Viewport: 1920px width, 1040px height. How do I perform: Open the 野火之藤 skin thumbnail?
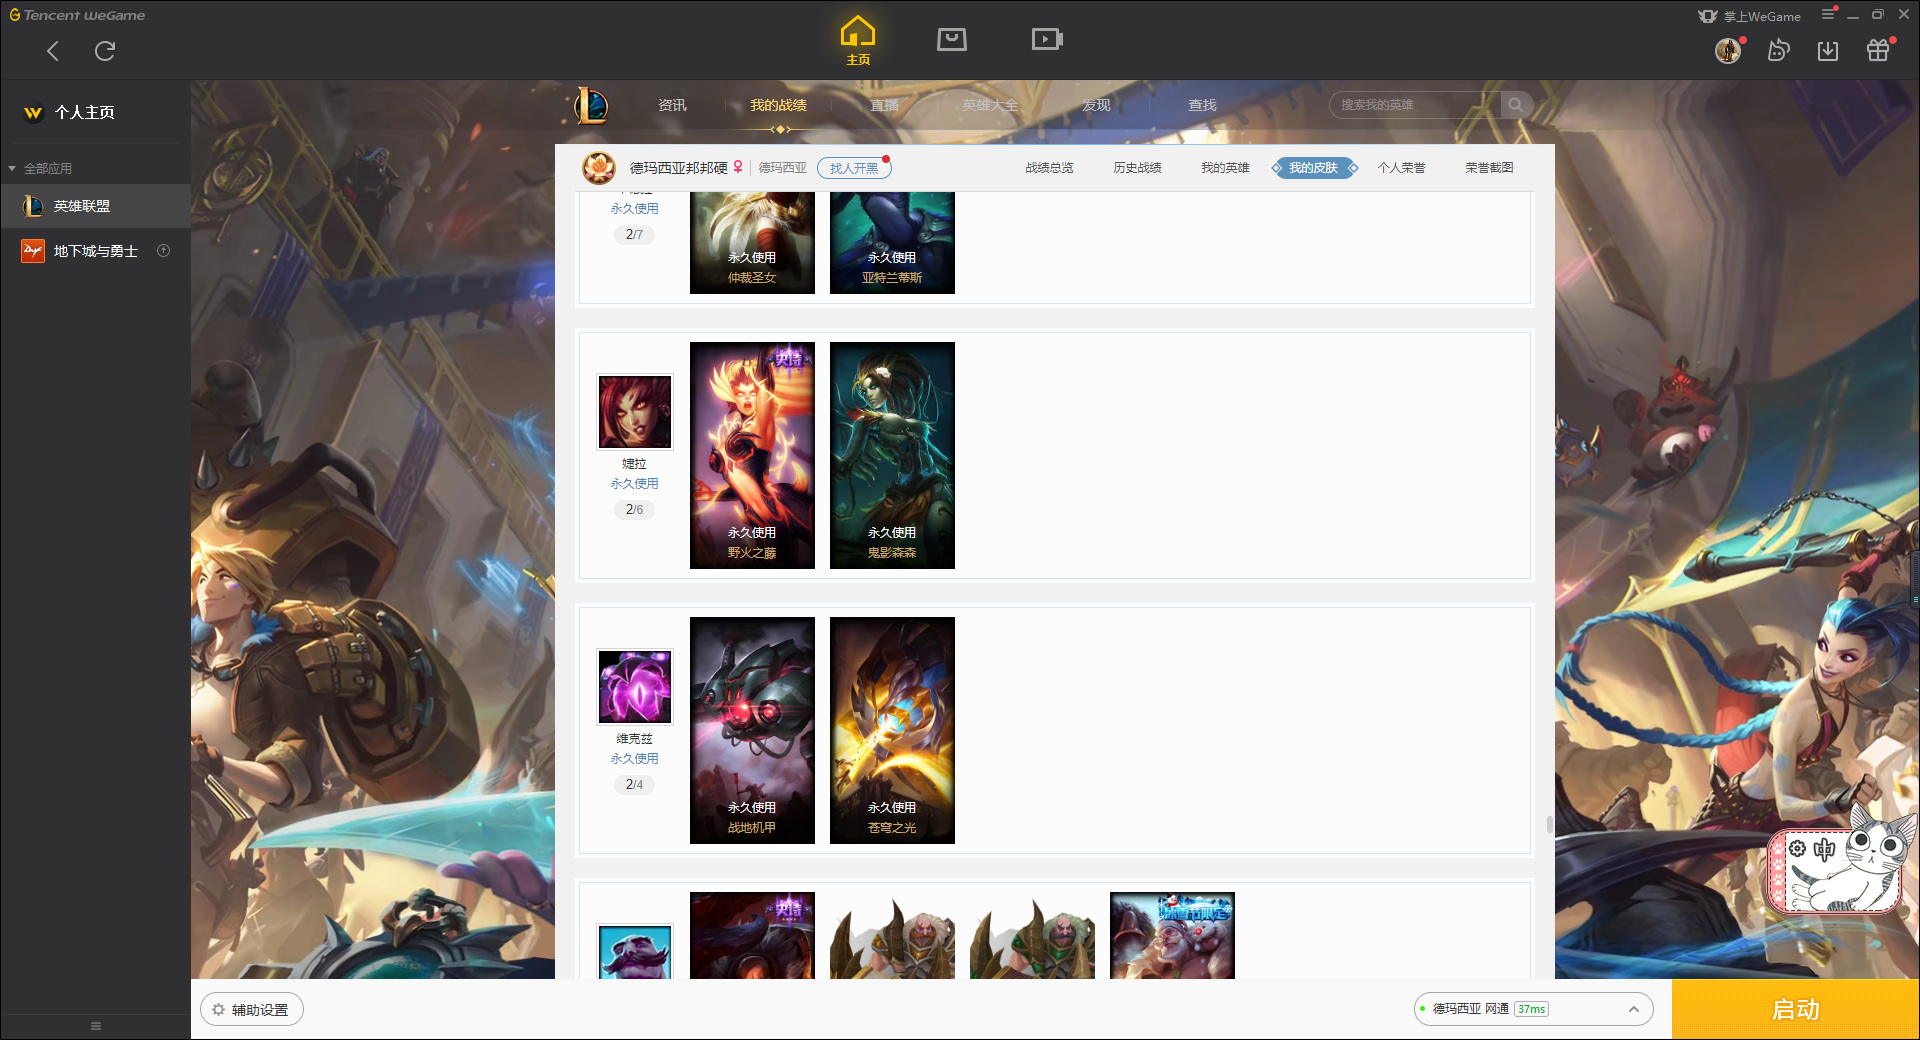click(752, 455)
